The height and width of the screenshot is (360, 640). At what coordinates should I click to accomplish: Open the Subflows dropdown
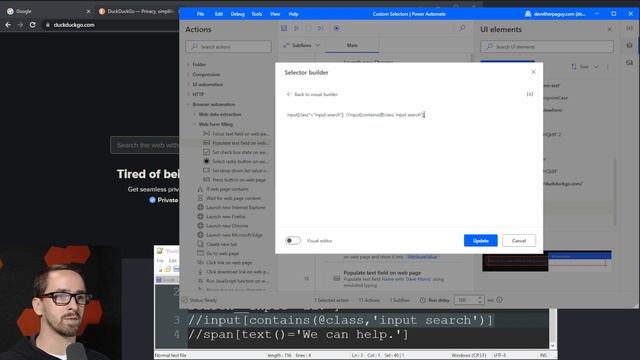(302, 45)
